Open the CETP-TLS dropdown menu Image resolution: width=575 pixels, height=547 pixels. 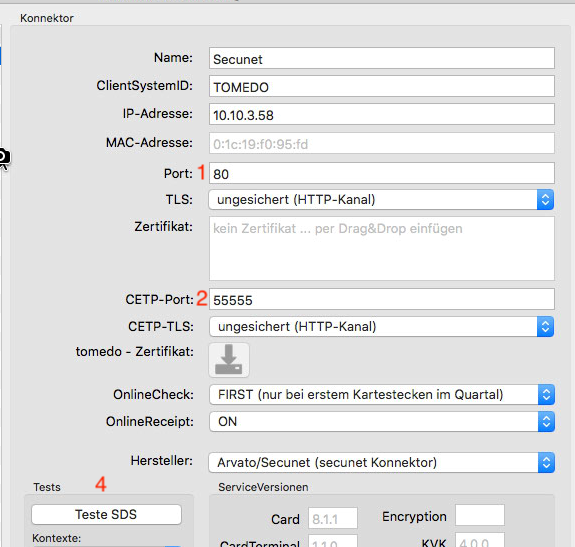(x=381, y=327)
